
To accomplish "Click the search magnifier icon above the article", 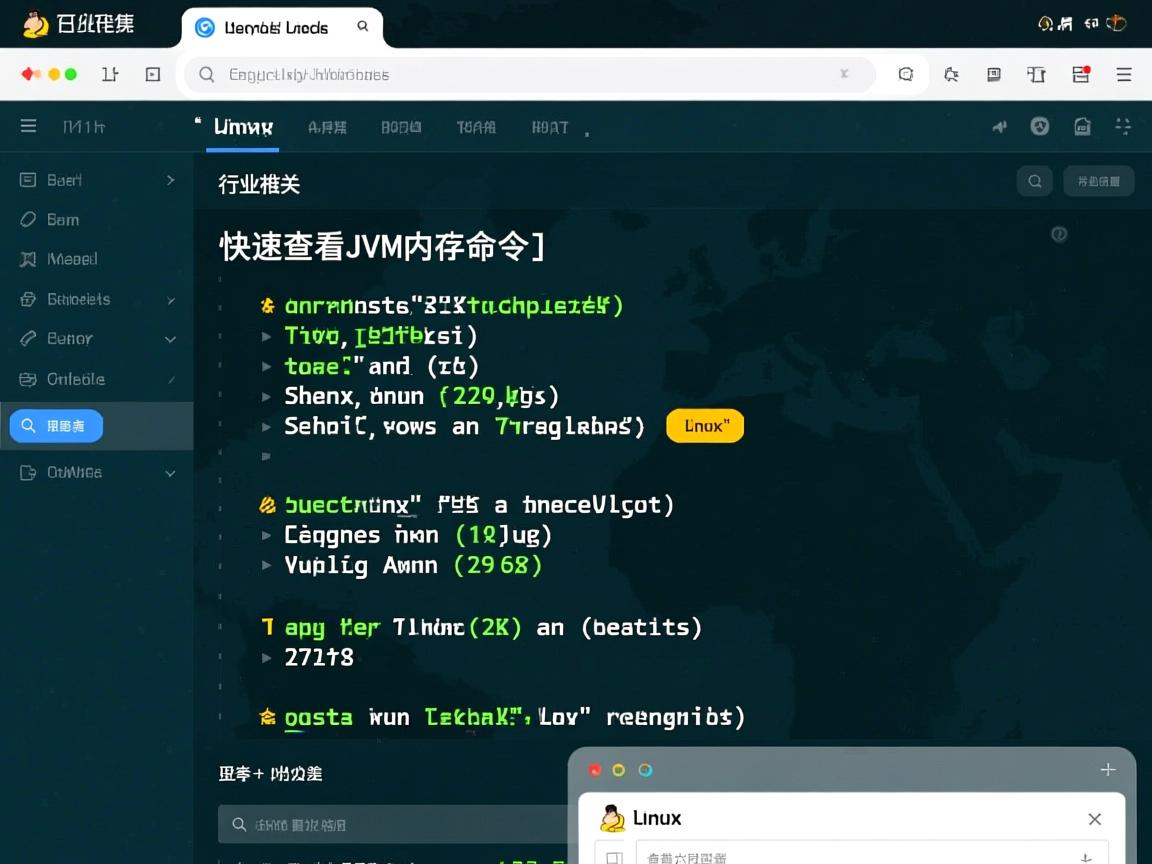I will 1035,181.
